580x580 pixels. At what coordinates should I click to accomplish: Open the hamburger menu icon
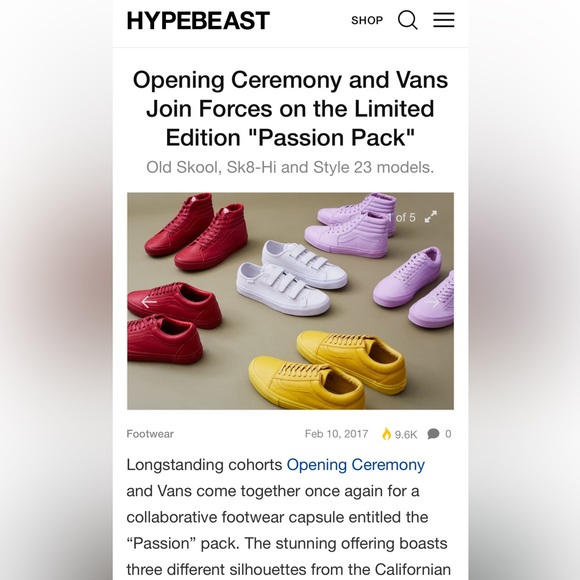pos(444,20)
